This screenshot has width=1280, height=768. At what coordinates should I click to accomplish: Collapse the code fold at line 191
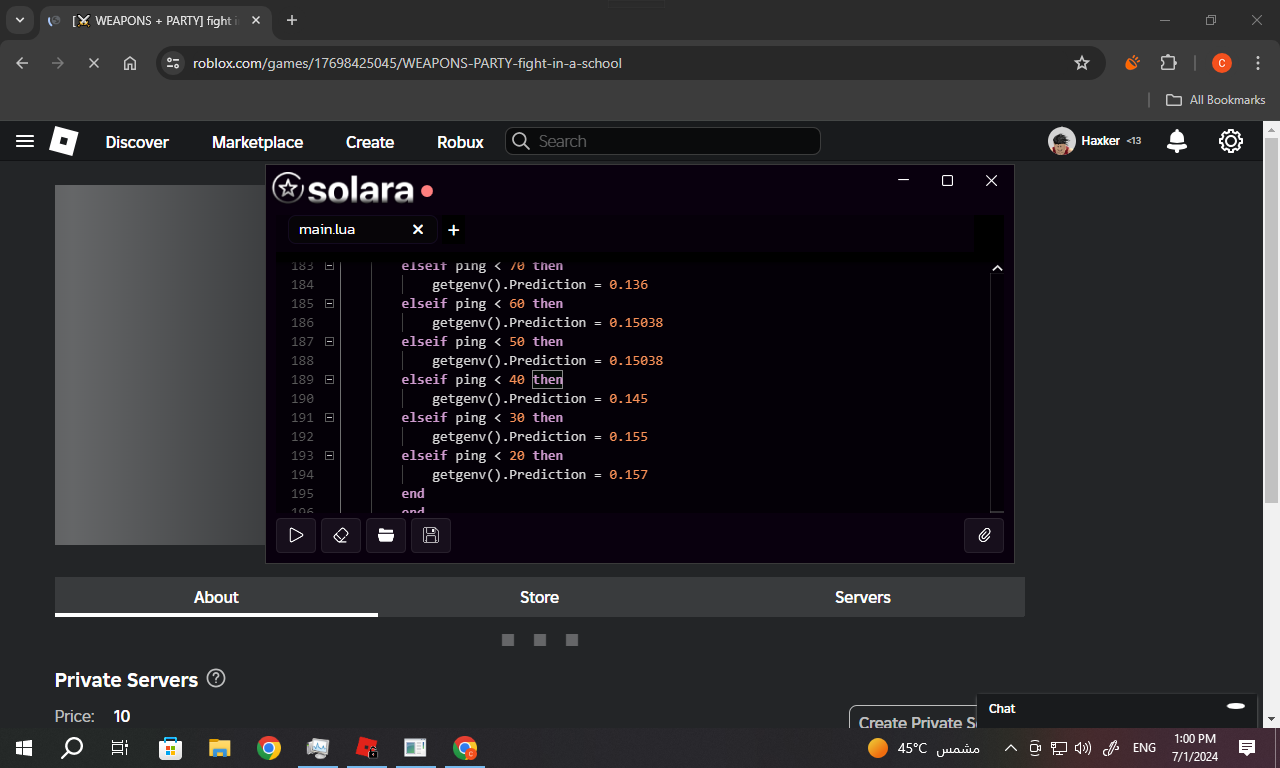329,418
